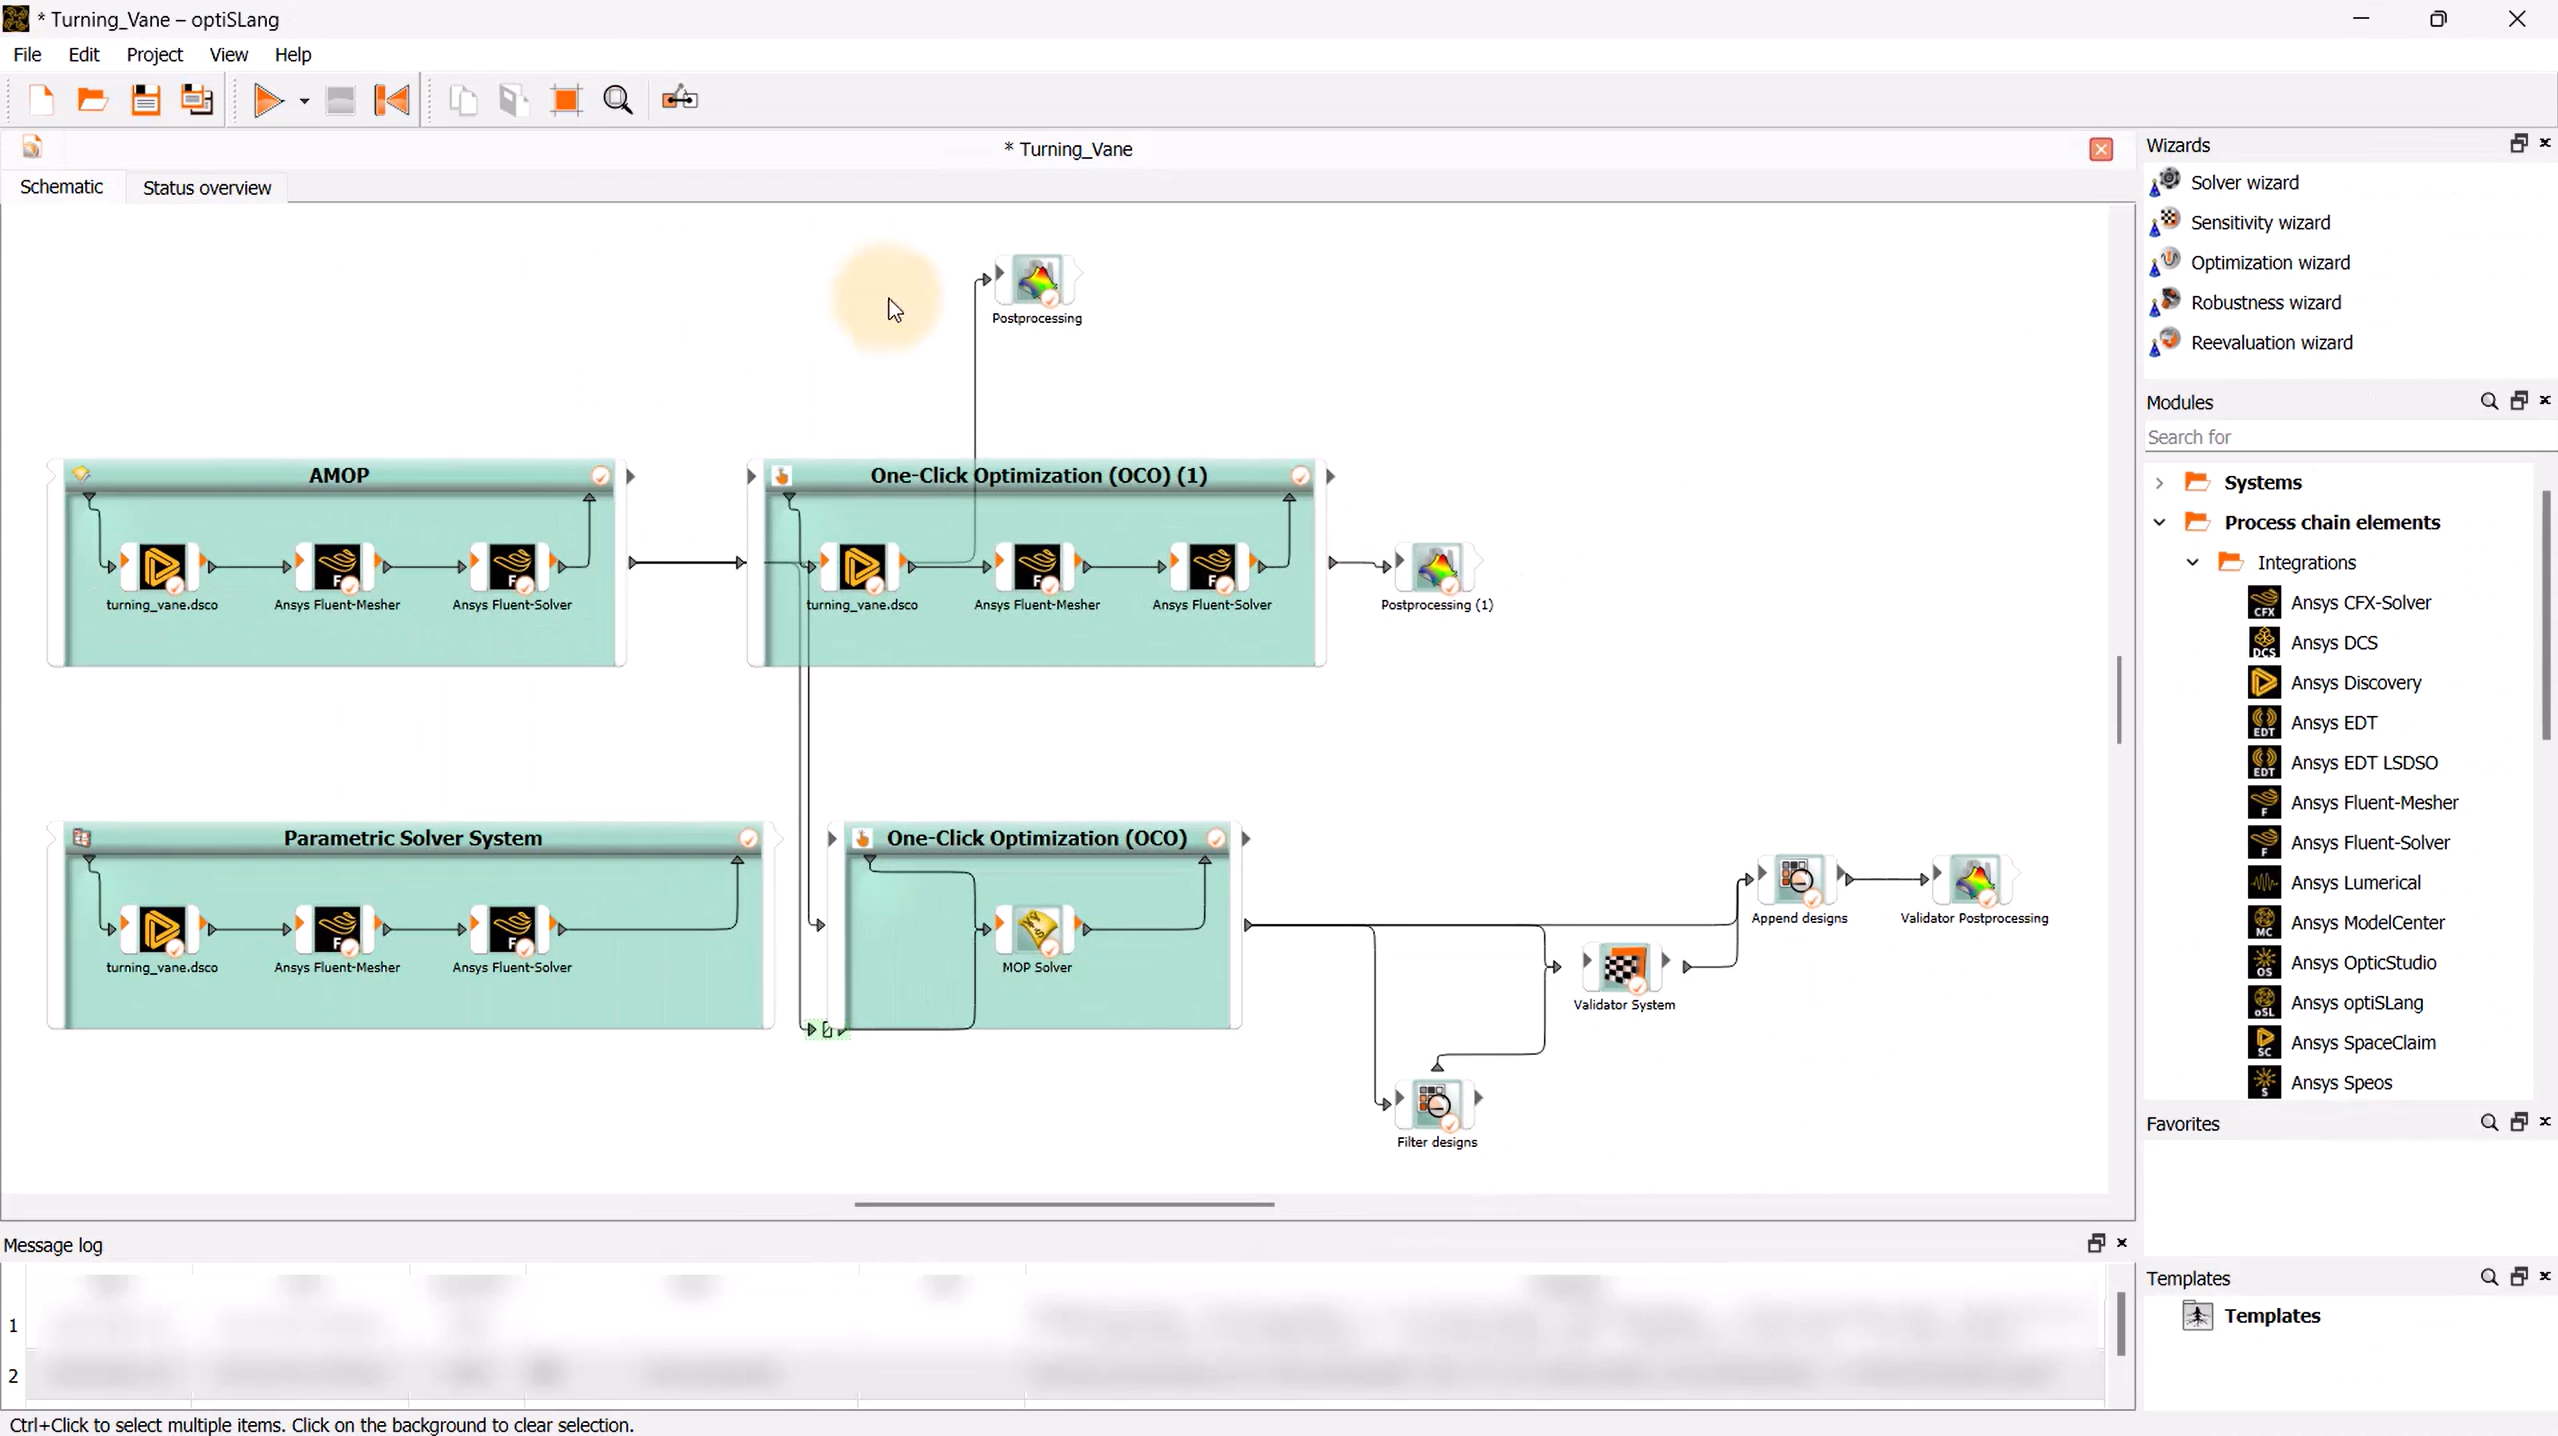
Task: Start the project with the orange Run arrow
Action: pos(268,100)
